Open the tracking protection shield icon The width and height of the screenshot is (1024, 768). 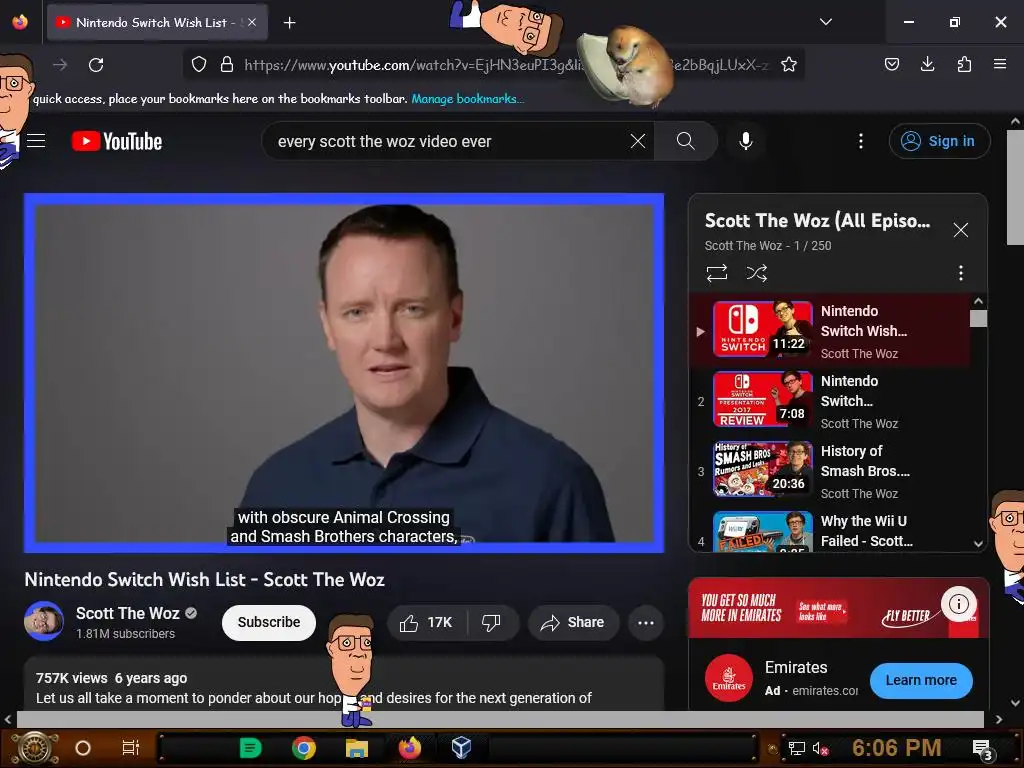199,64
